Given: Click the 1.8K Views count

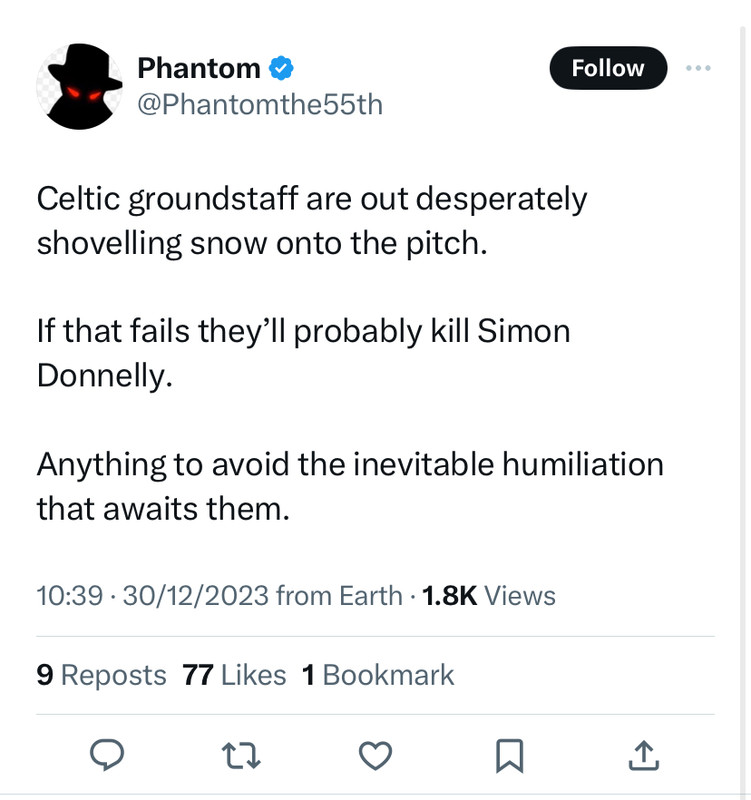Looking at the screenshot, I should pyautogui.click(x=489, y=595).
